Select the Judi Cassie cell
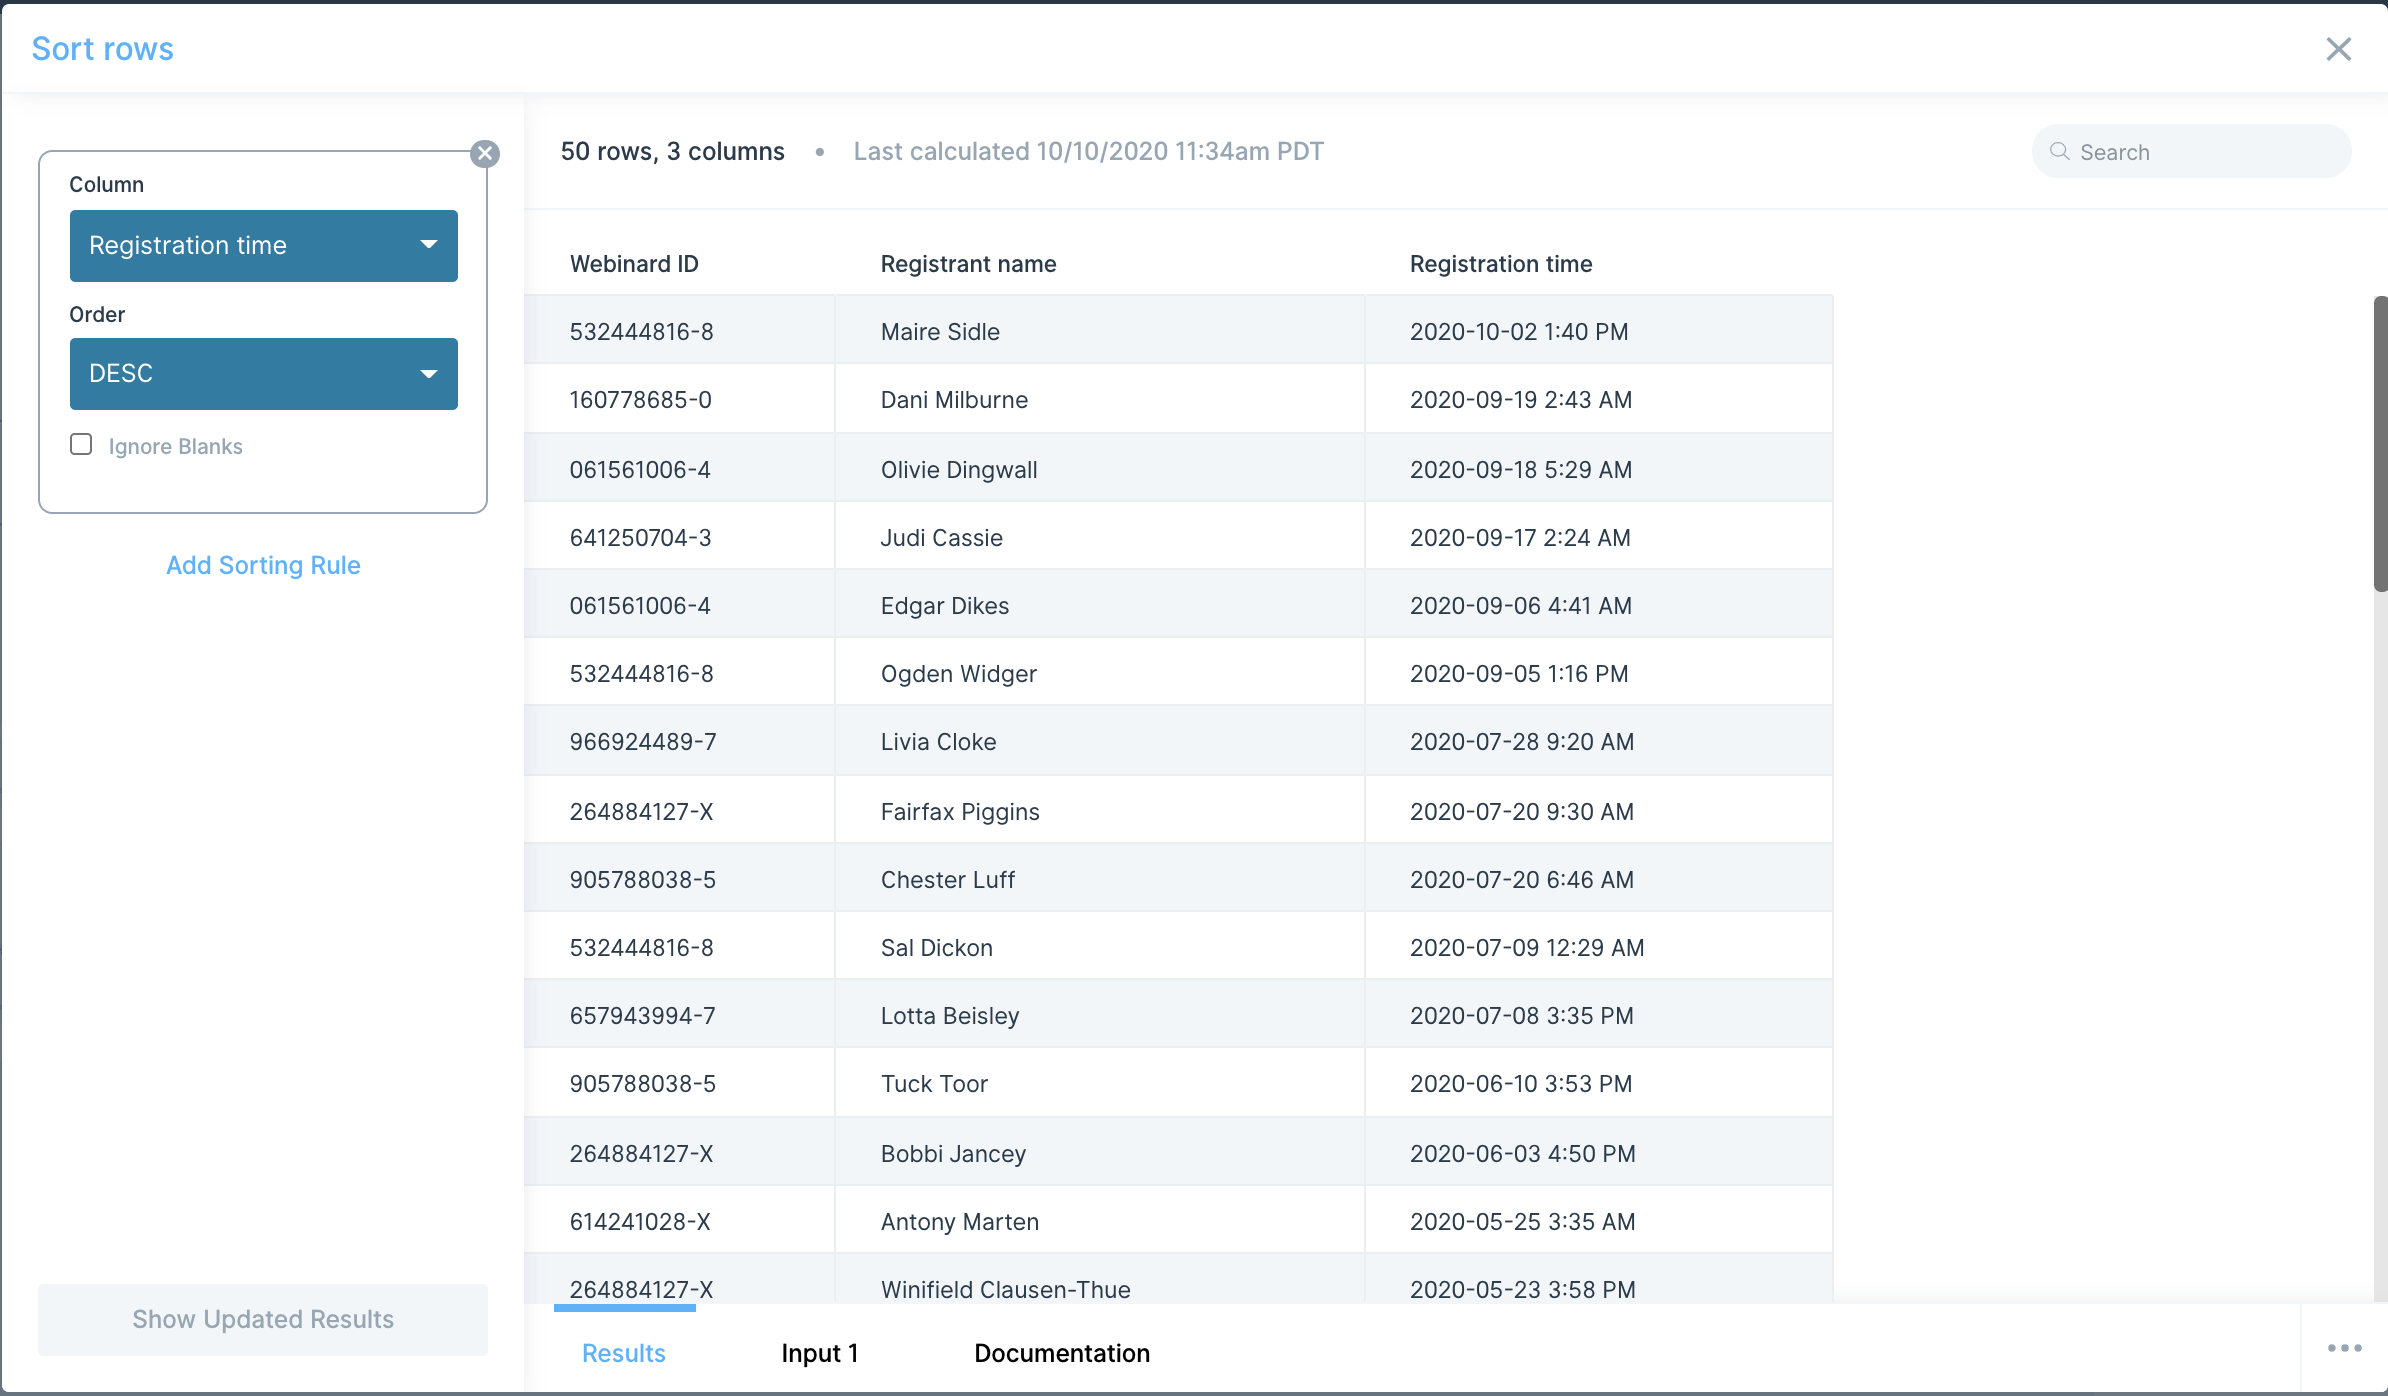2388x1396 pixels. 1100,536
